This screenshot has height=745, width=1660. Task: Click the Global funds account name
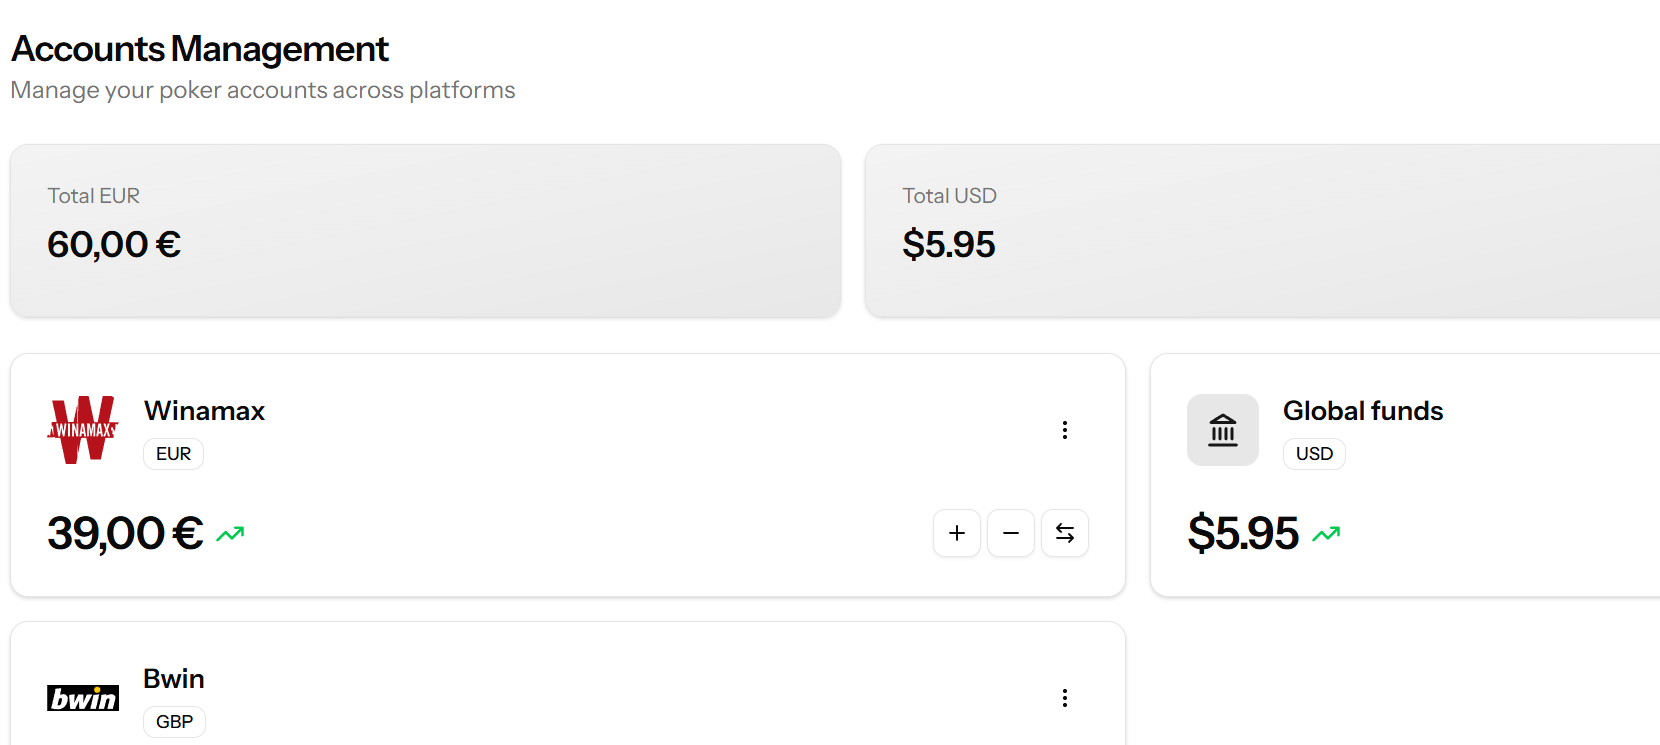[1363, 411]
